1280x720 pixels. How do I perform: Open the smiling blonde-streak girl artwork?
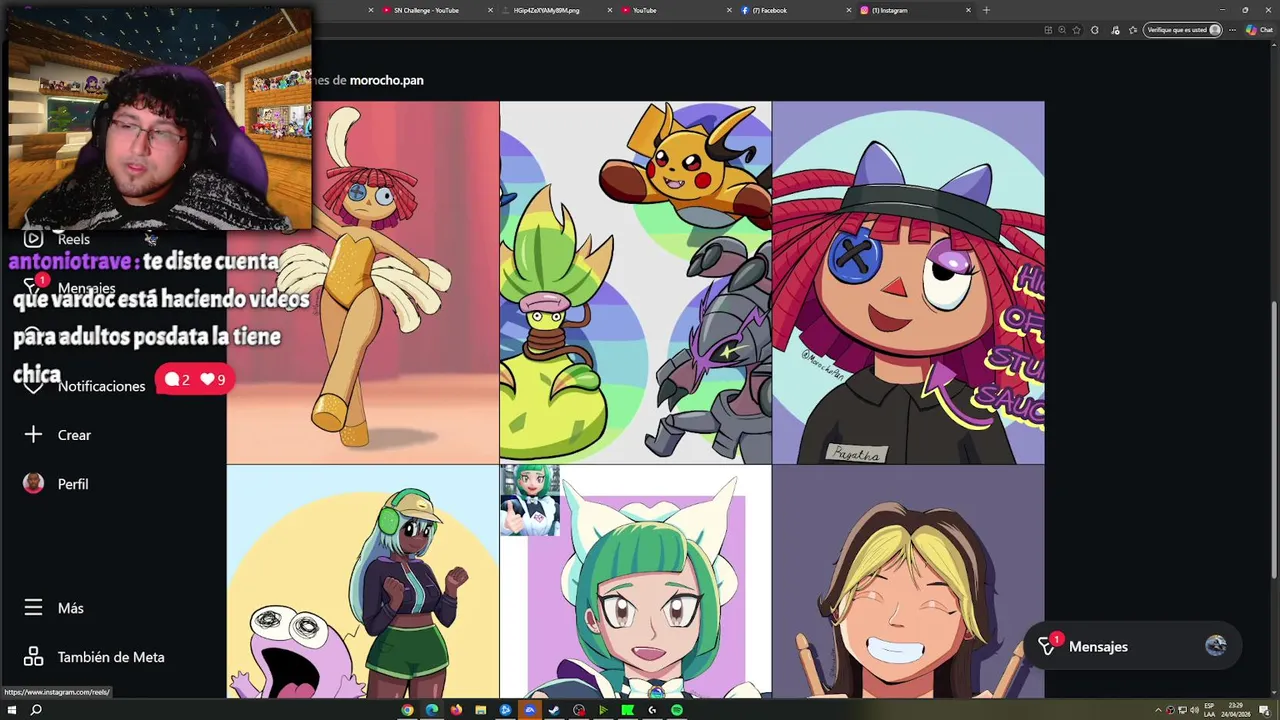click(908, 581)
